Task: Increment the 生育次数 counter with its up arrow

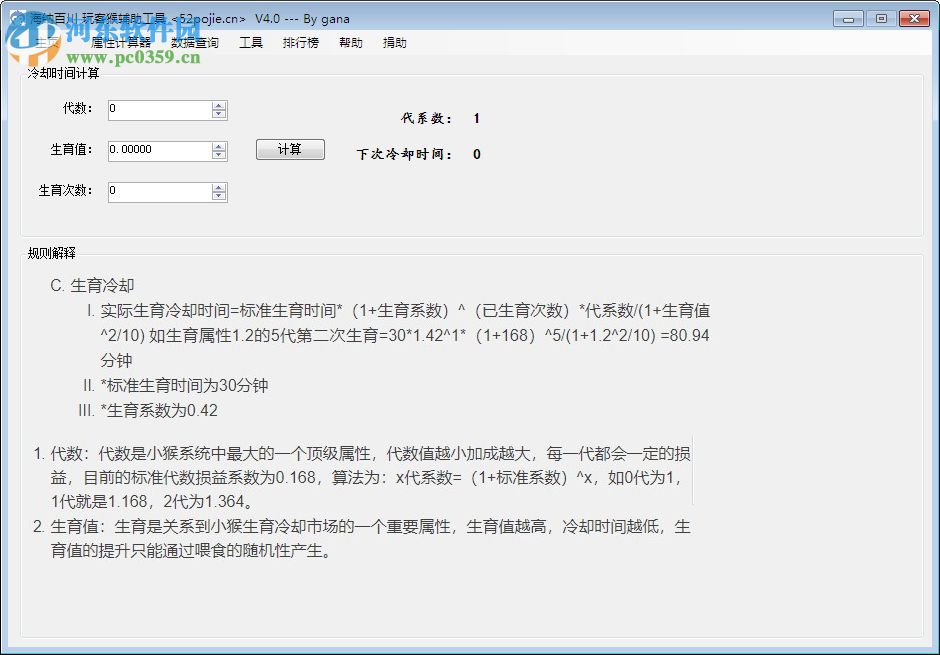Action: [219, 188]
